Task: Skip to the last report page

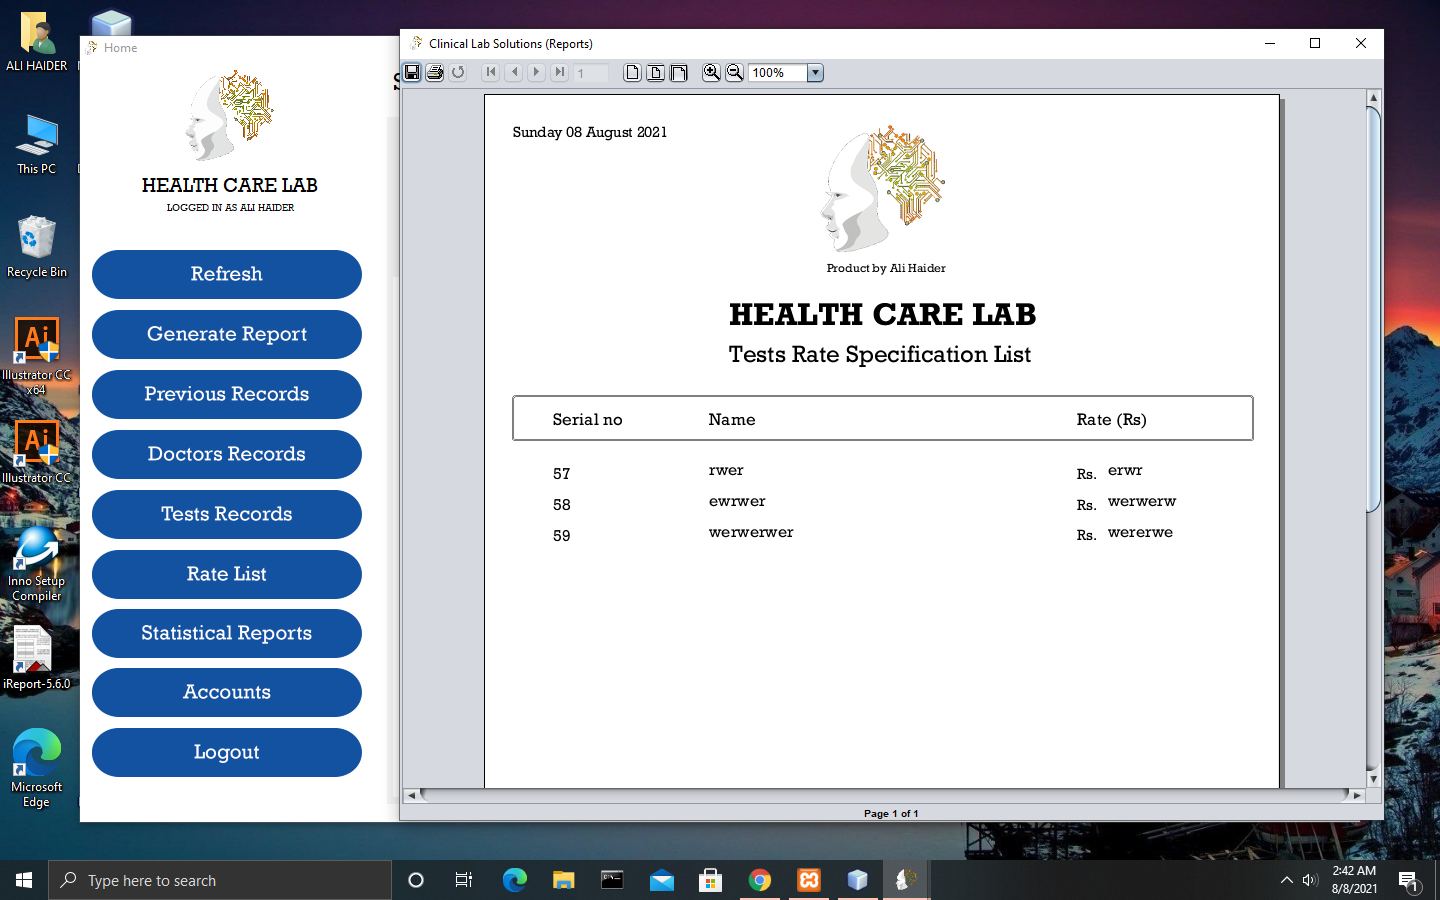Action: pos(559,72)
